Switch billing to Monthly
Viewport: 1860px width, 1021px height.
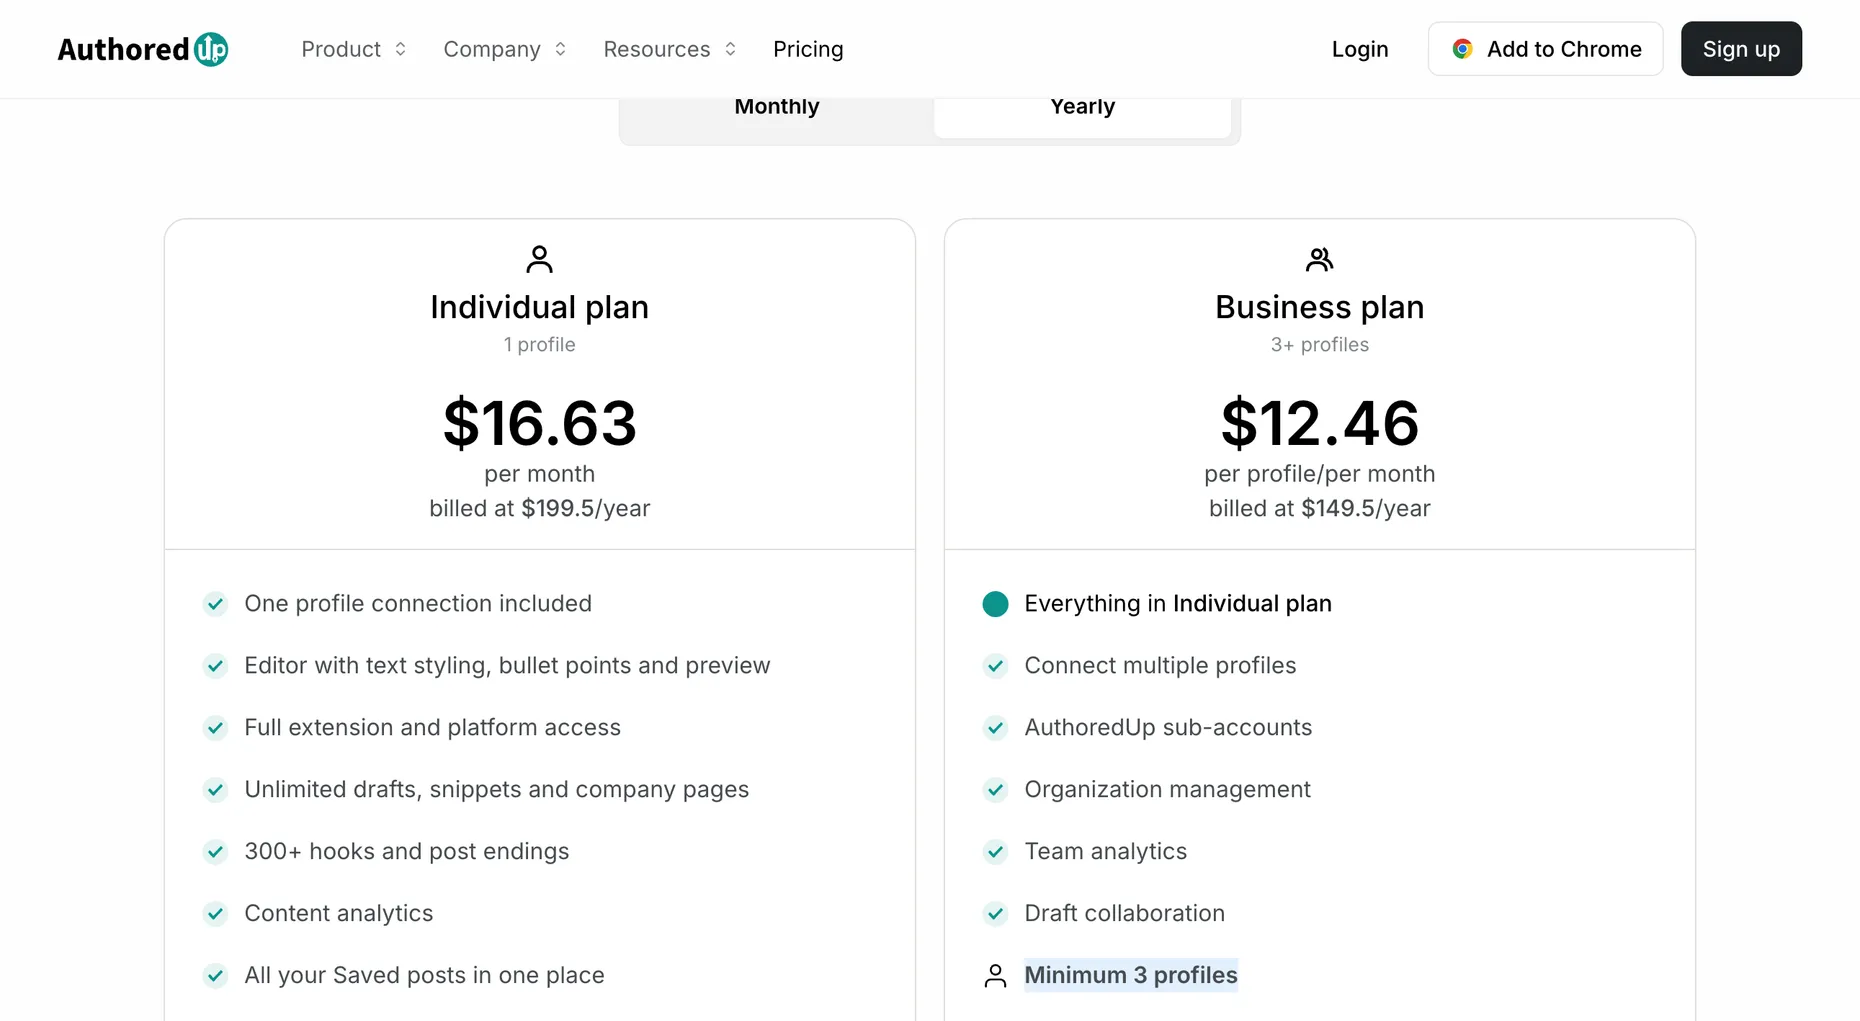click(777, 107)
